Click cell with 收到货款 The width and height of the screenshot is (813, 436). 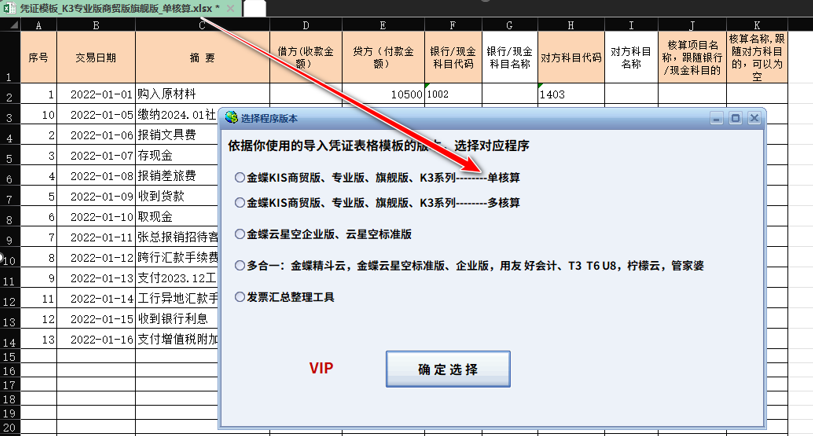click(x=177, y=196)
